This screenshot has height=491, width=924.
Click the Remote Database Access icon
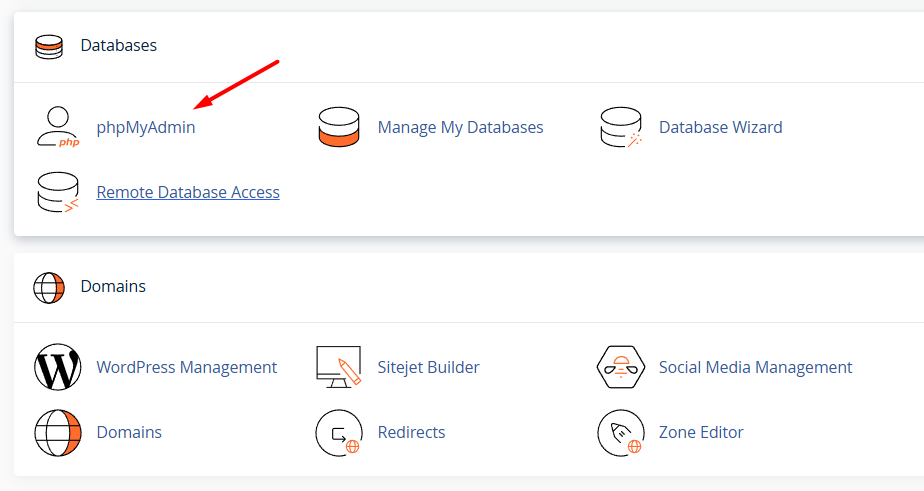coord(56,192)
